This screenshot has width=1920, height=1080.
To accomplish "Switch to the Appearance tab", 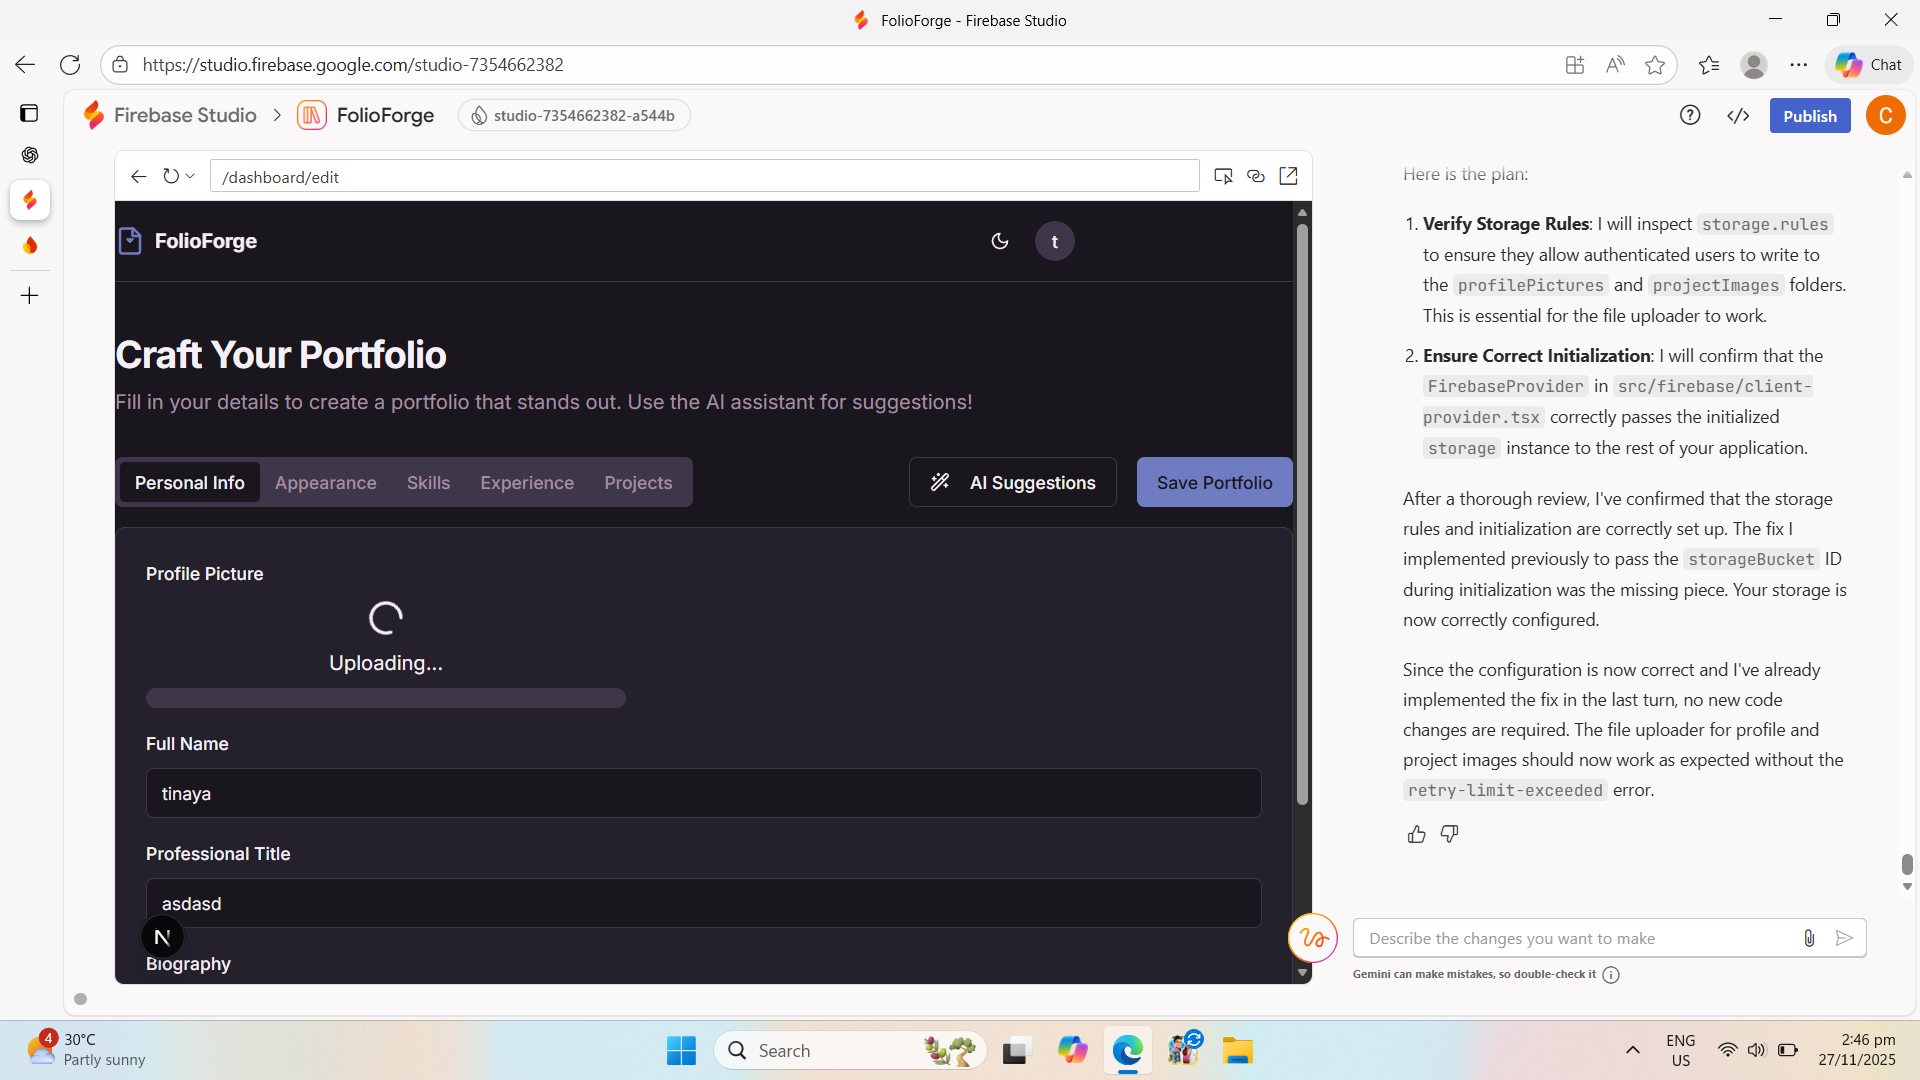I will click(x=325, y=483).
